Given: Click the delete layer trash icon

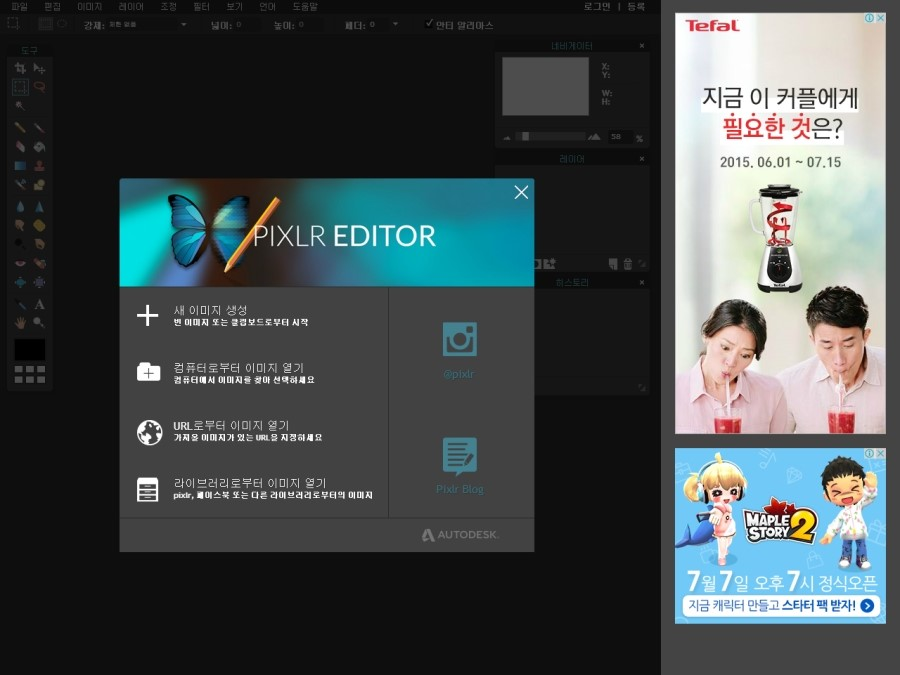Looking at the screenshot, I should (627, 263).
